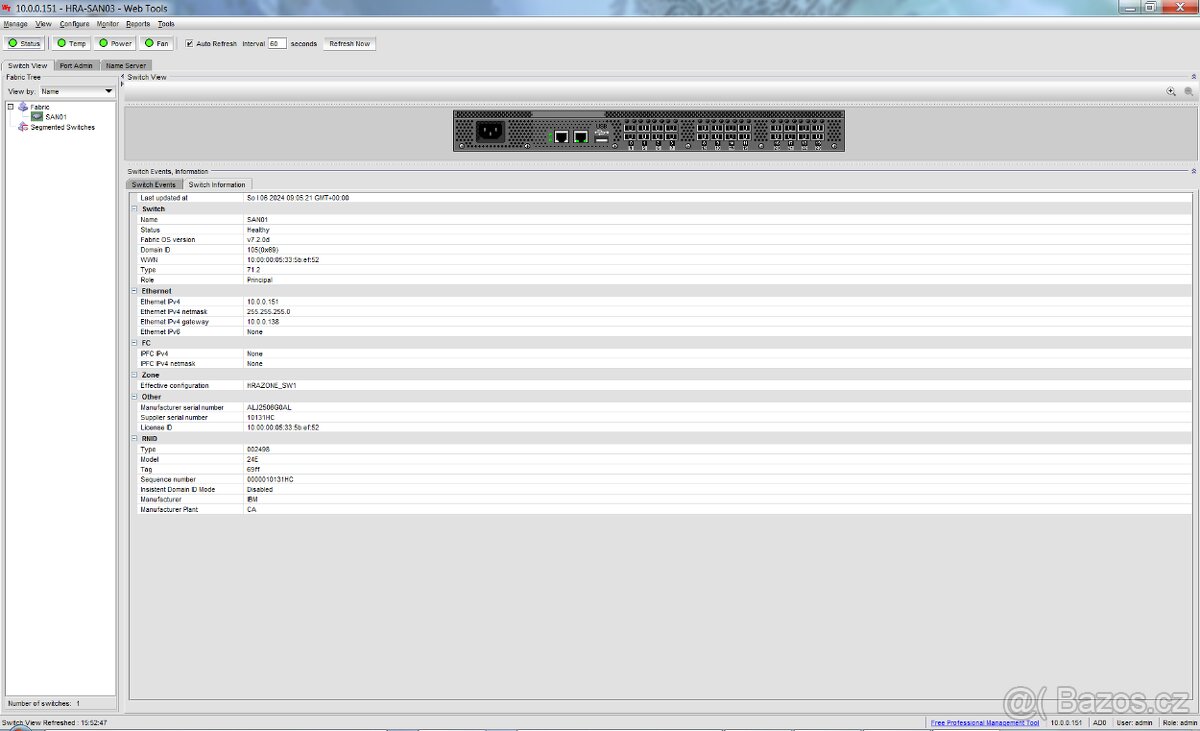Click the zoom out magnifier icon
The image size is (1200, 731).
click(1189, 91)
